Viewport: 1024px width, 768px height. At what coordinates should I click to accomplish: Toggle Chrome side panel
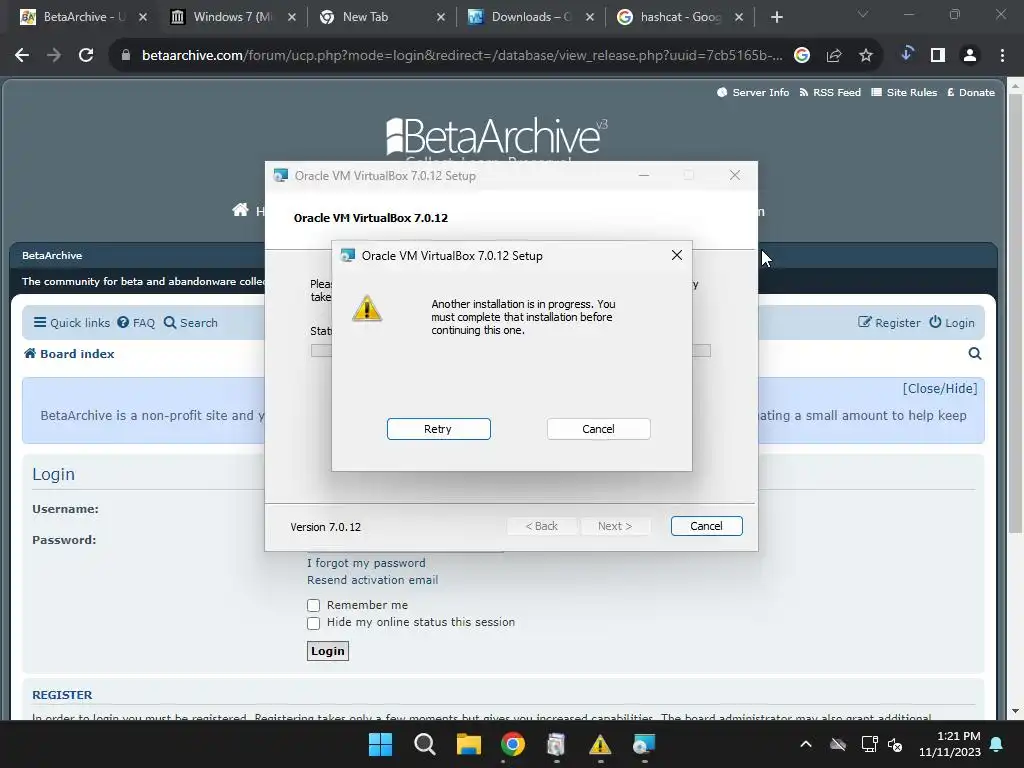pos(938,56)
